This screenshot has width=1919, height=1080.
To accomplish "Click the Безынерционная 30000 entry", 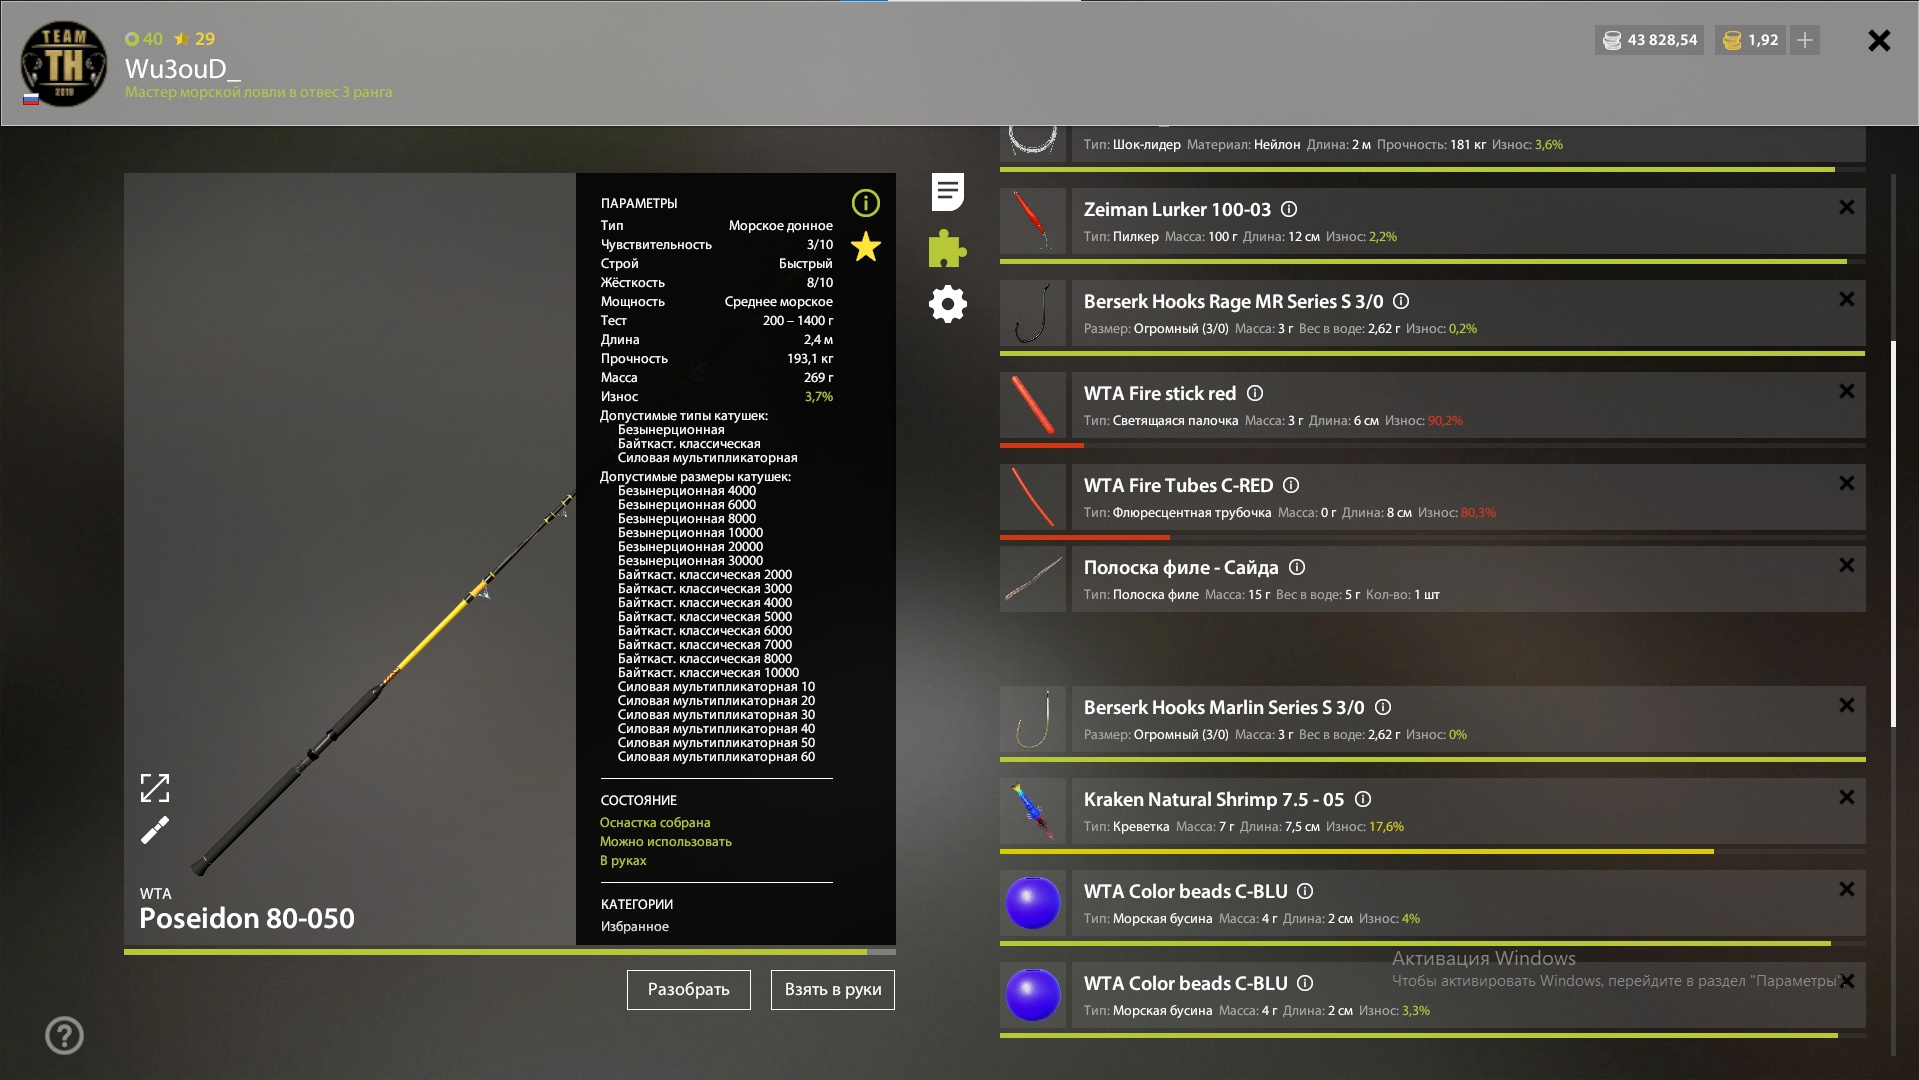I will click(x=690, y=561).
